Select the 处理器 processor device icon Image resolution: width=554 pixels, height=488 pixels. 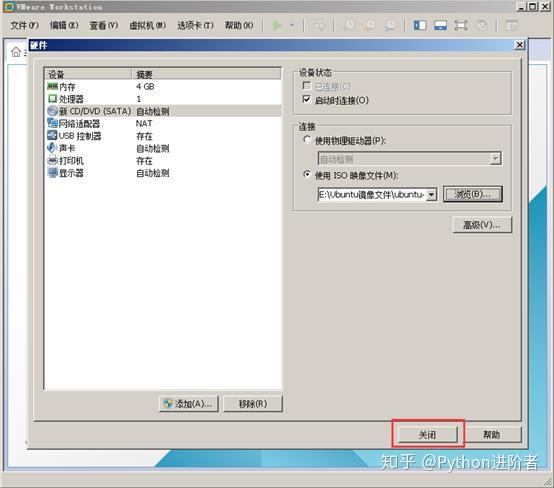[x=52, y=99]
